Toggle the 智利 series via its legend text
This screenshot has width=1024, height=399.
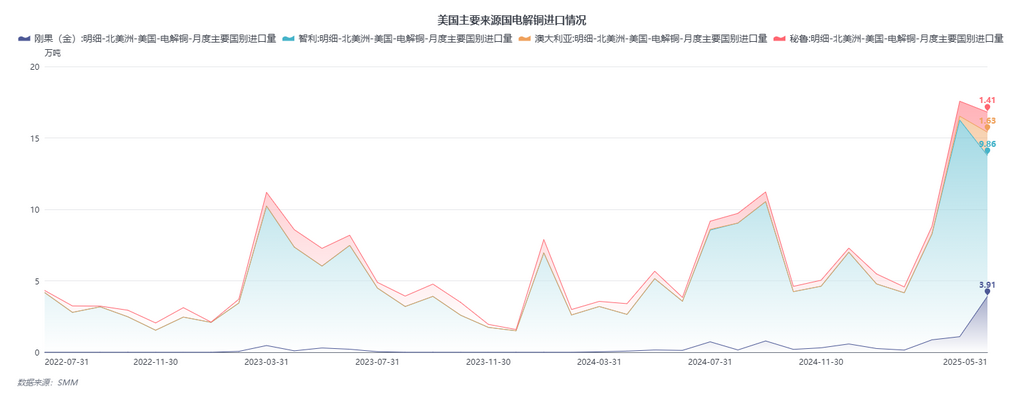(x=406, y=39)
